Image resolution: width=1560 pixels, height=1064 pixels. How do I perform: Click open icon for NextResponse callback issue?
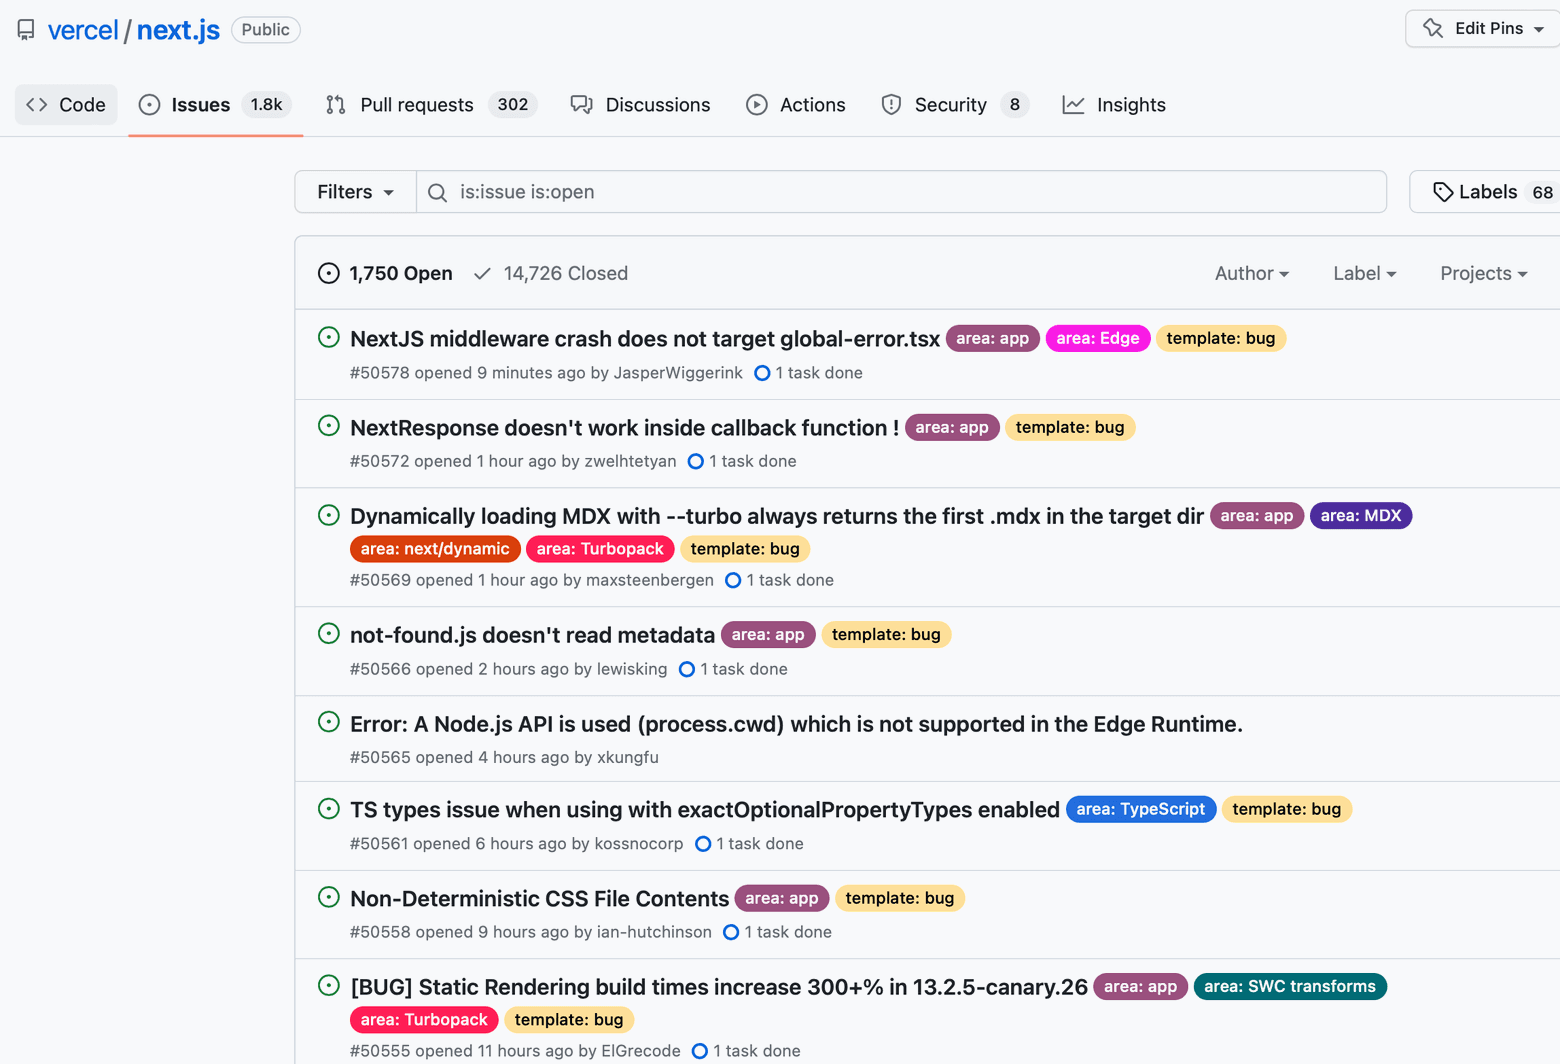tap(329, 426)
